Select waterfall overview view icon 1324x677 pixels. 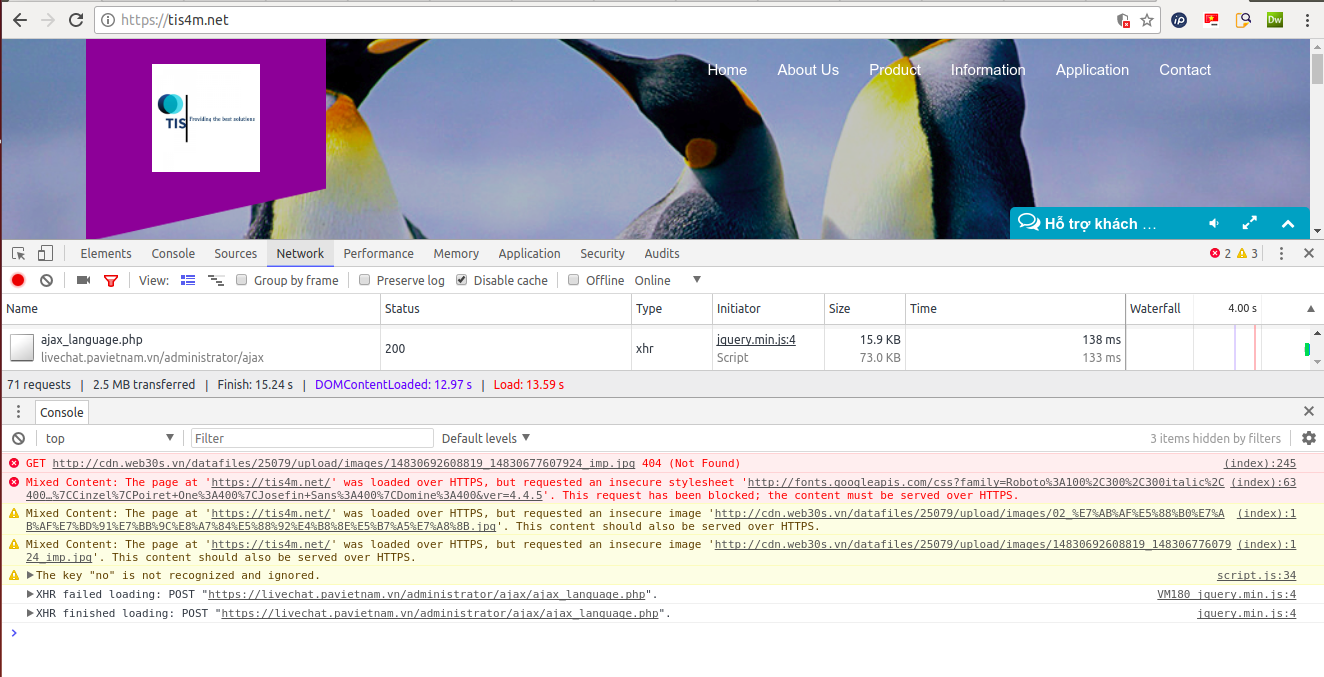click(215, 280)
